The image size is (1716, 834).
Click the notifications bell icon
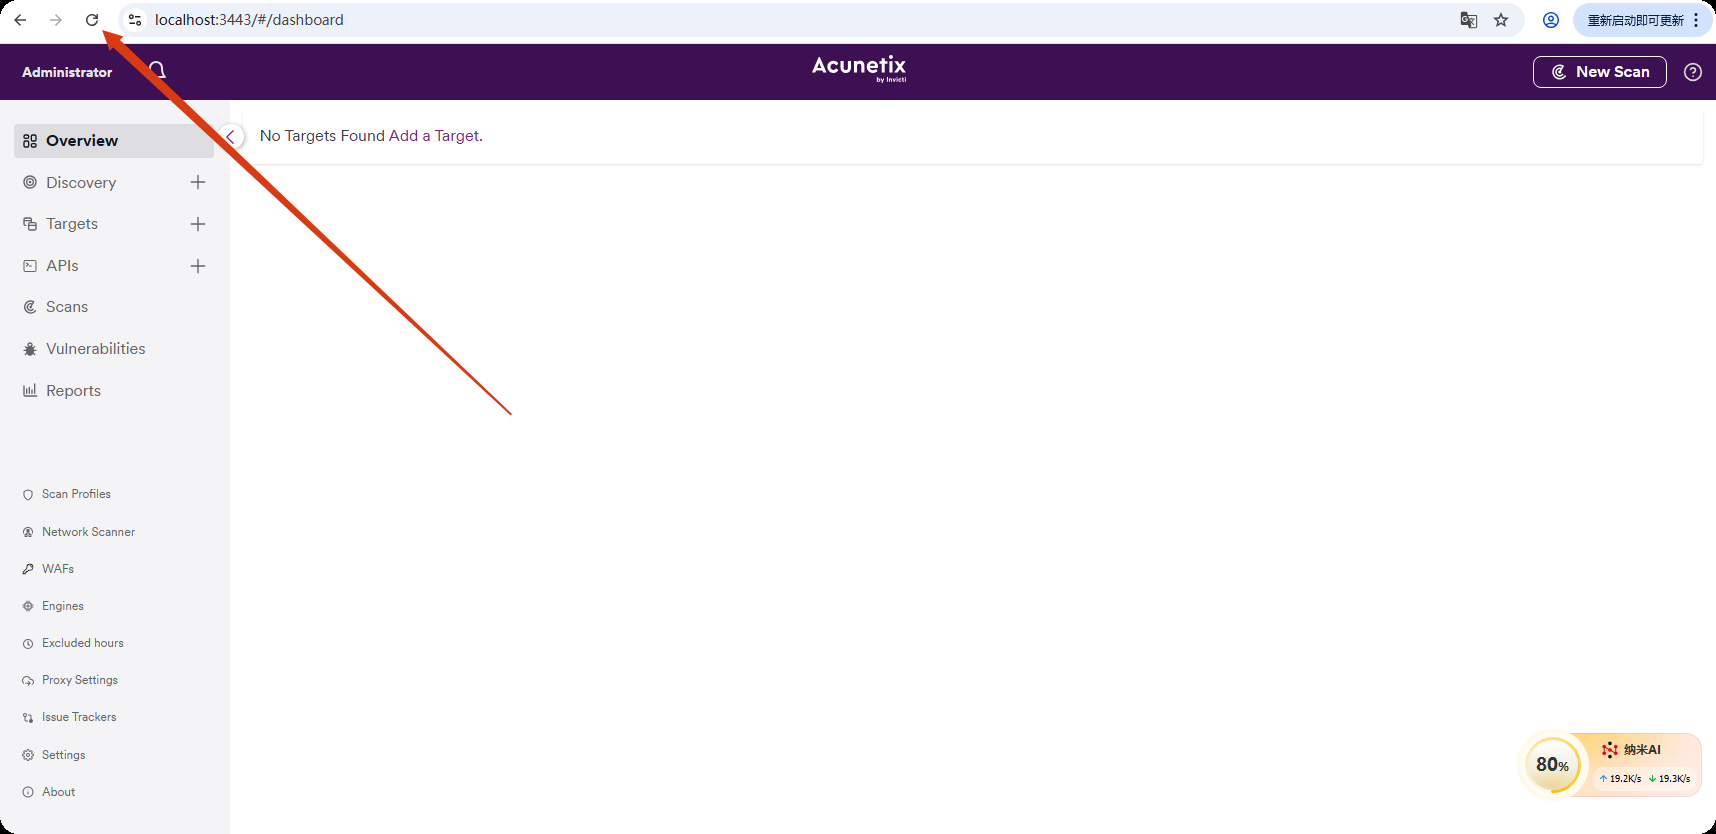point(158,70)
